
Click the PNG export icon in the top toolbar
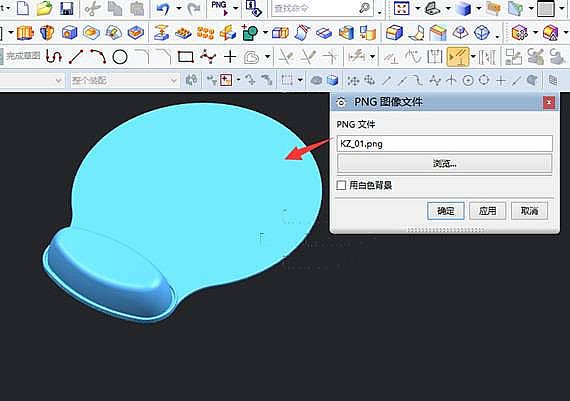tap(219, 8)
